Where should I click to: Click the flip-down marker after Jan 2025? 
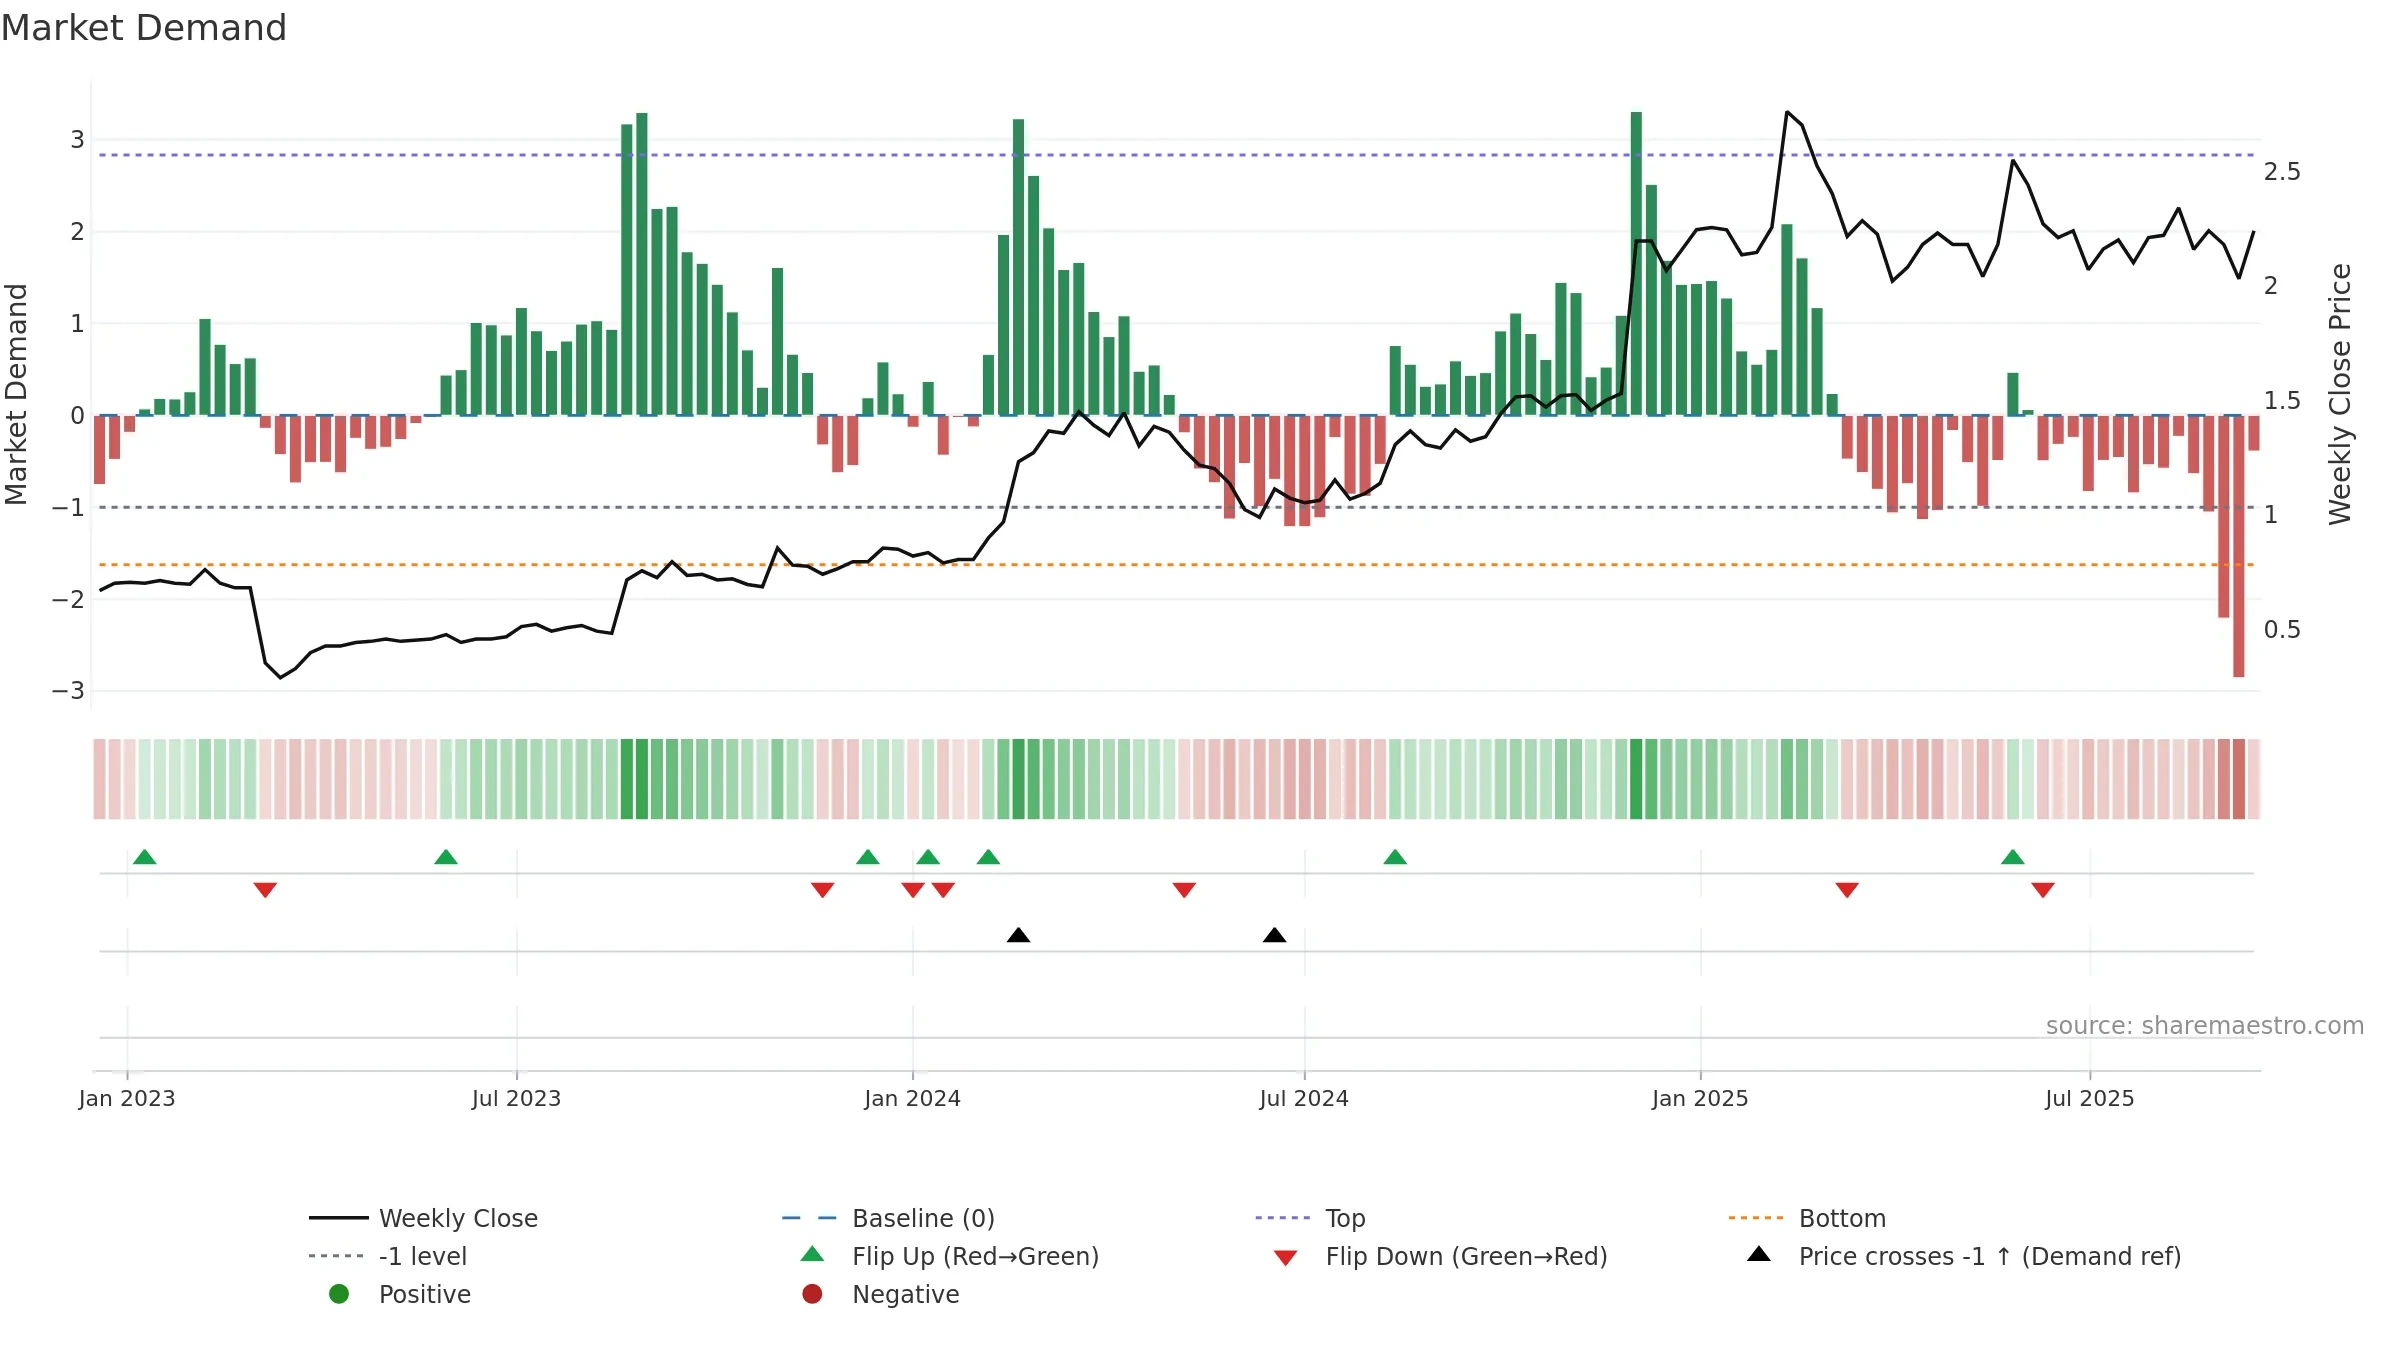tap(1847, 890)
